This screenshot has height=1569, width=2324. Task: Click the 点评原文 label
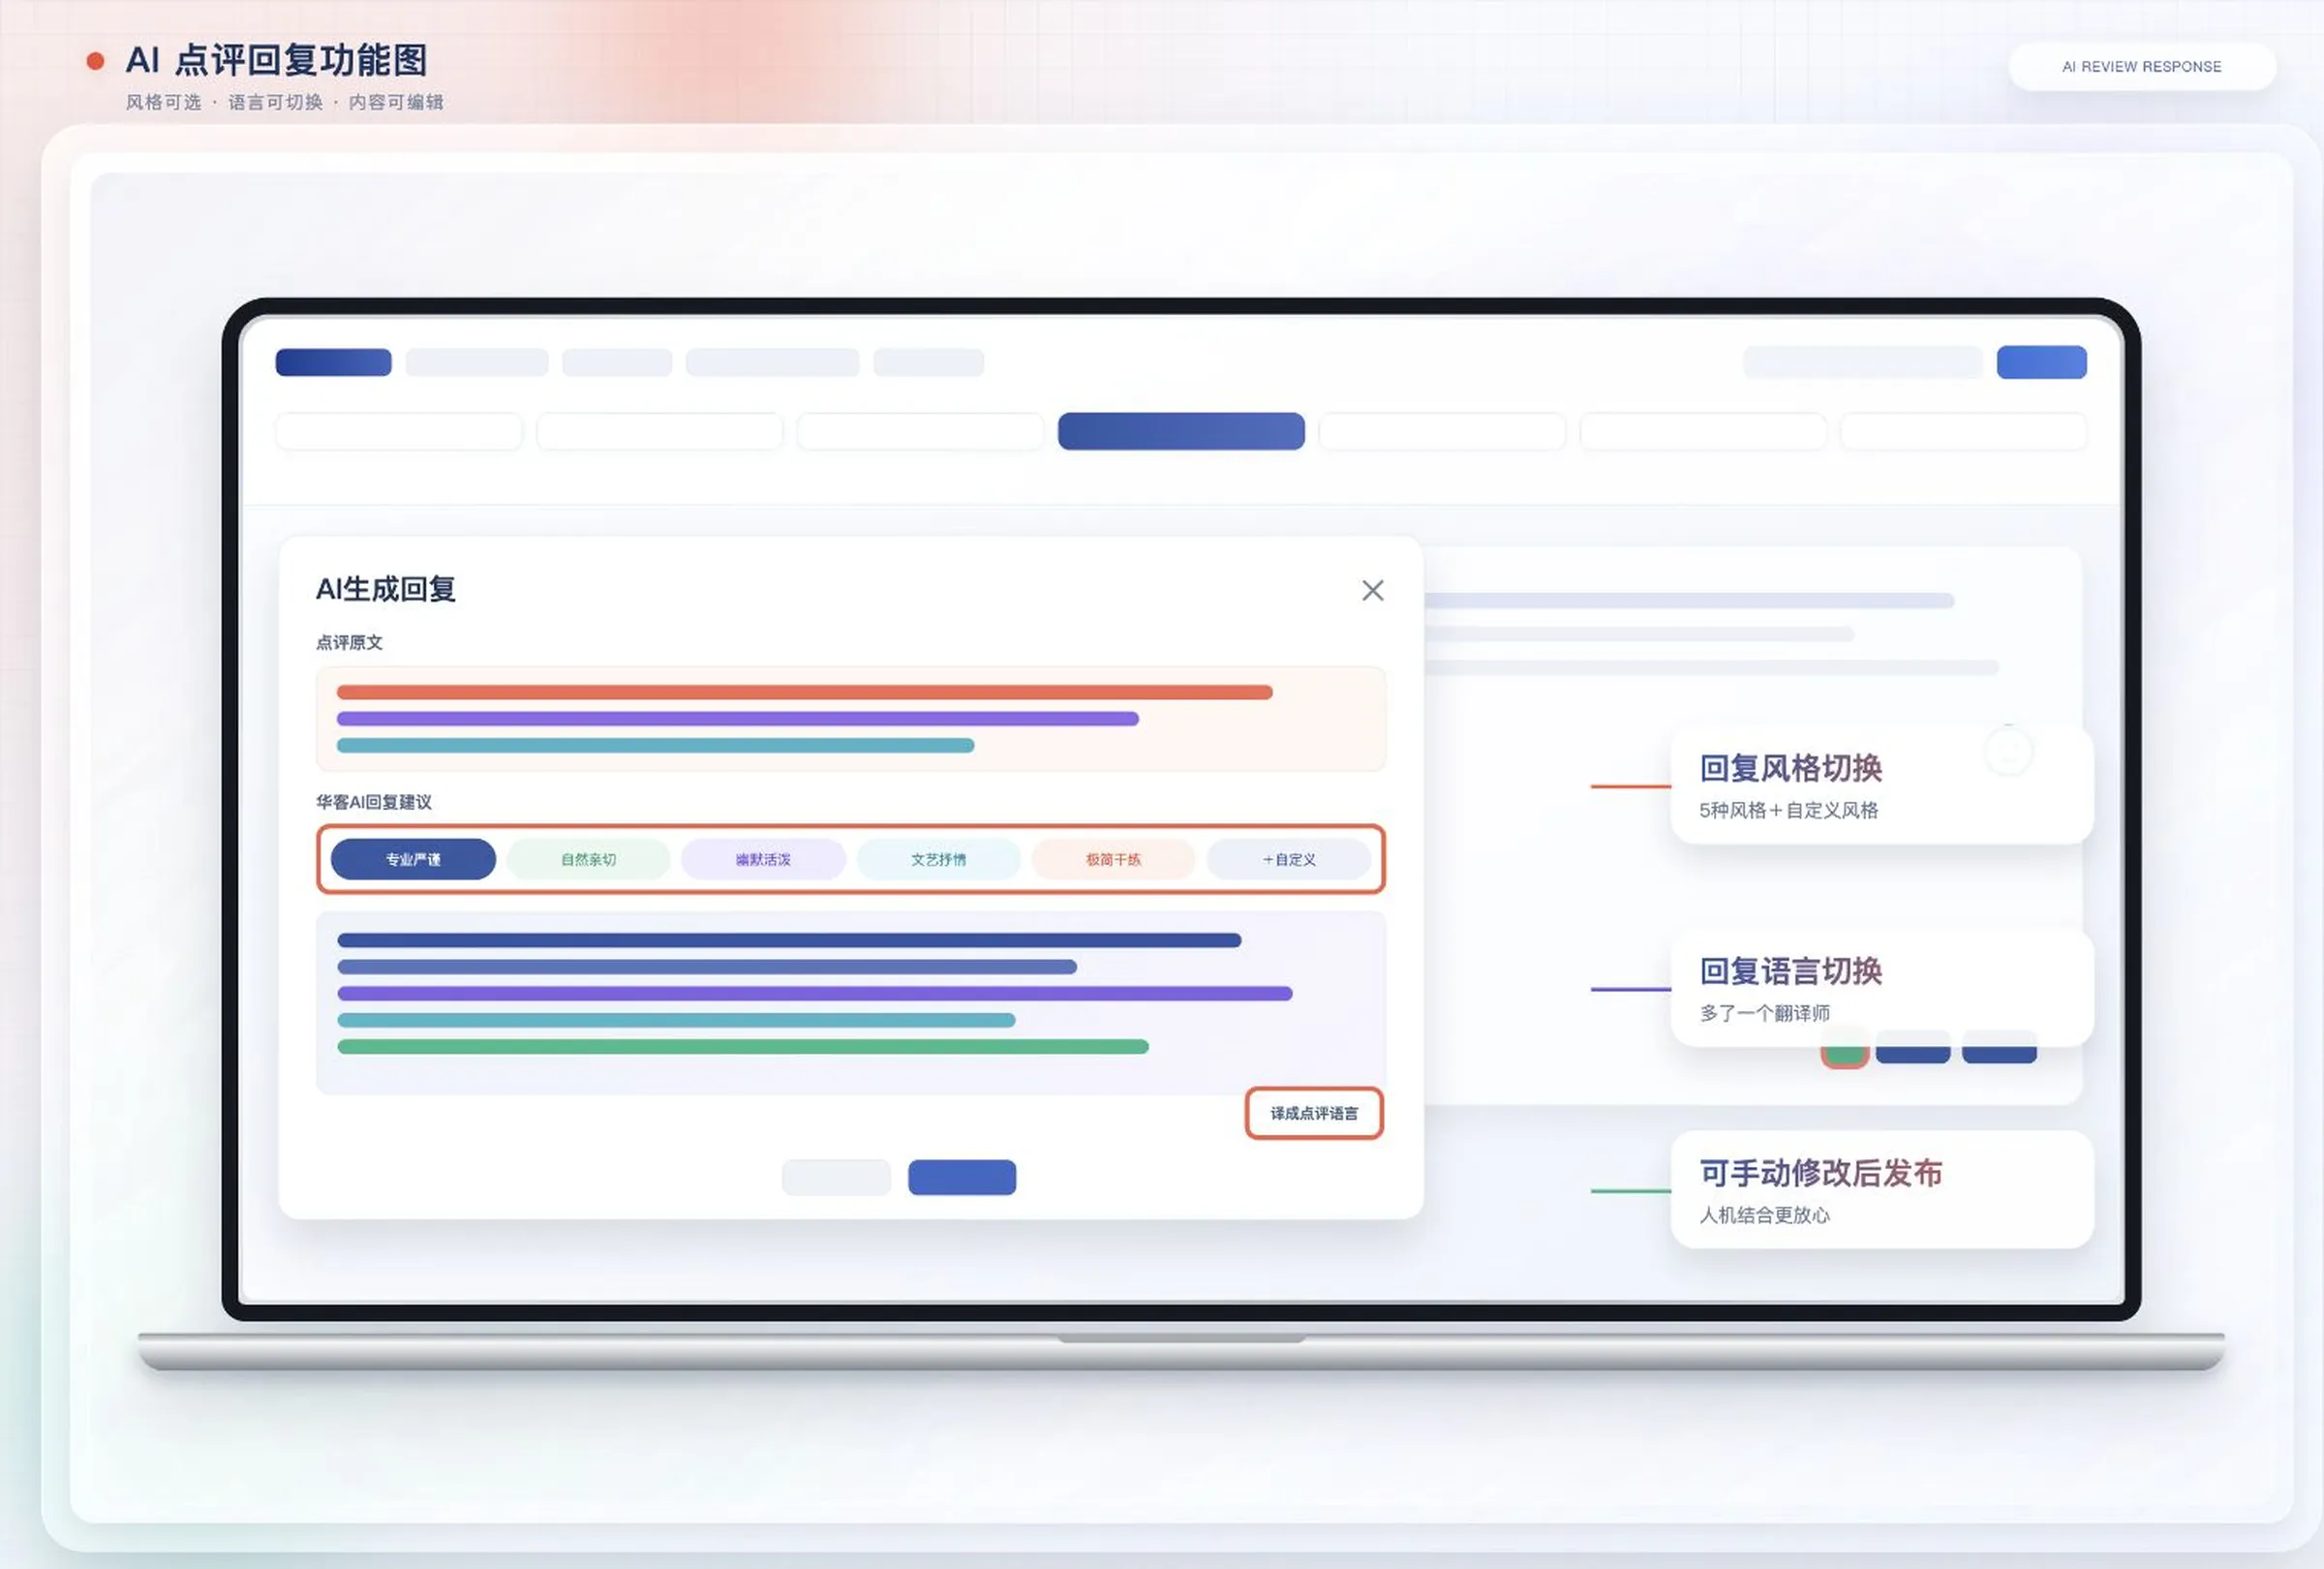[349, 642]
